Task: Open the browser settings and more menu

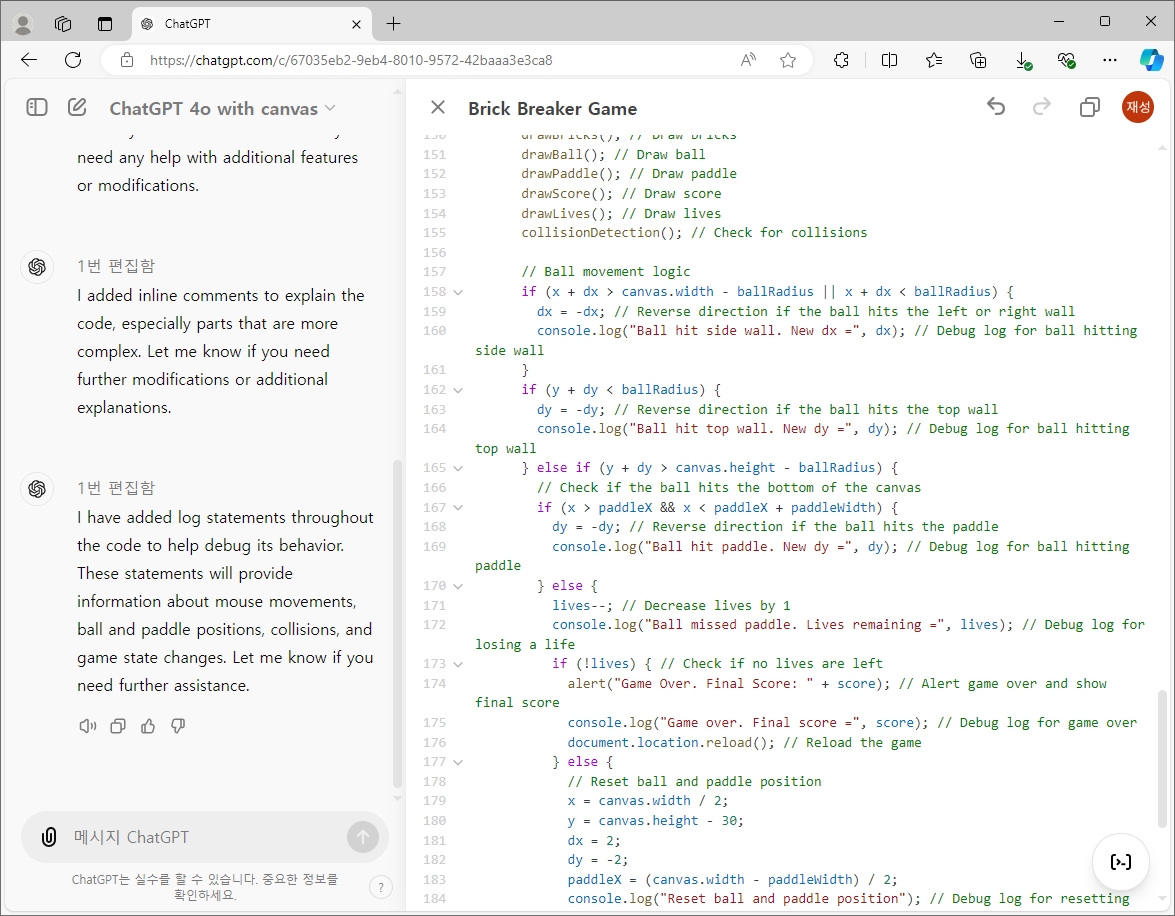Action: [1110, 60]
